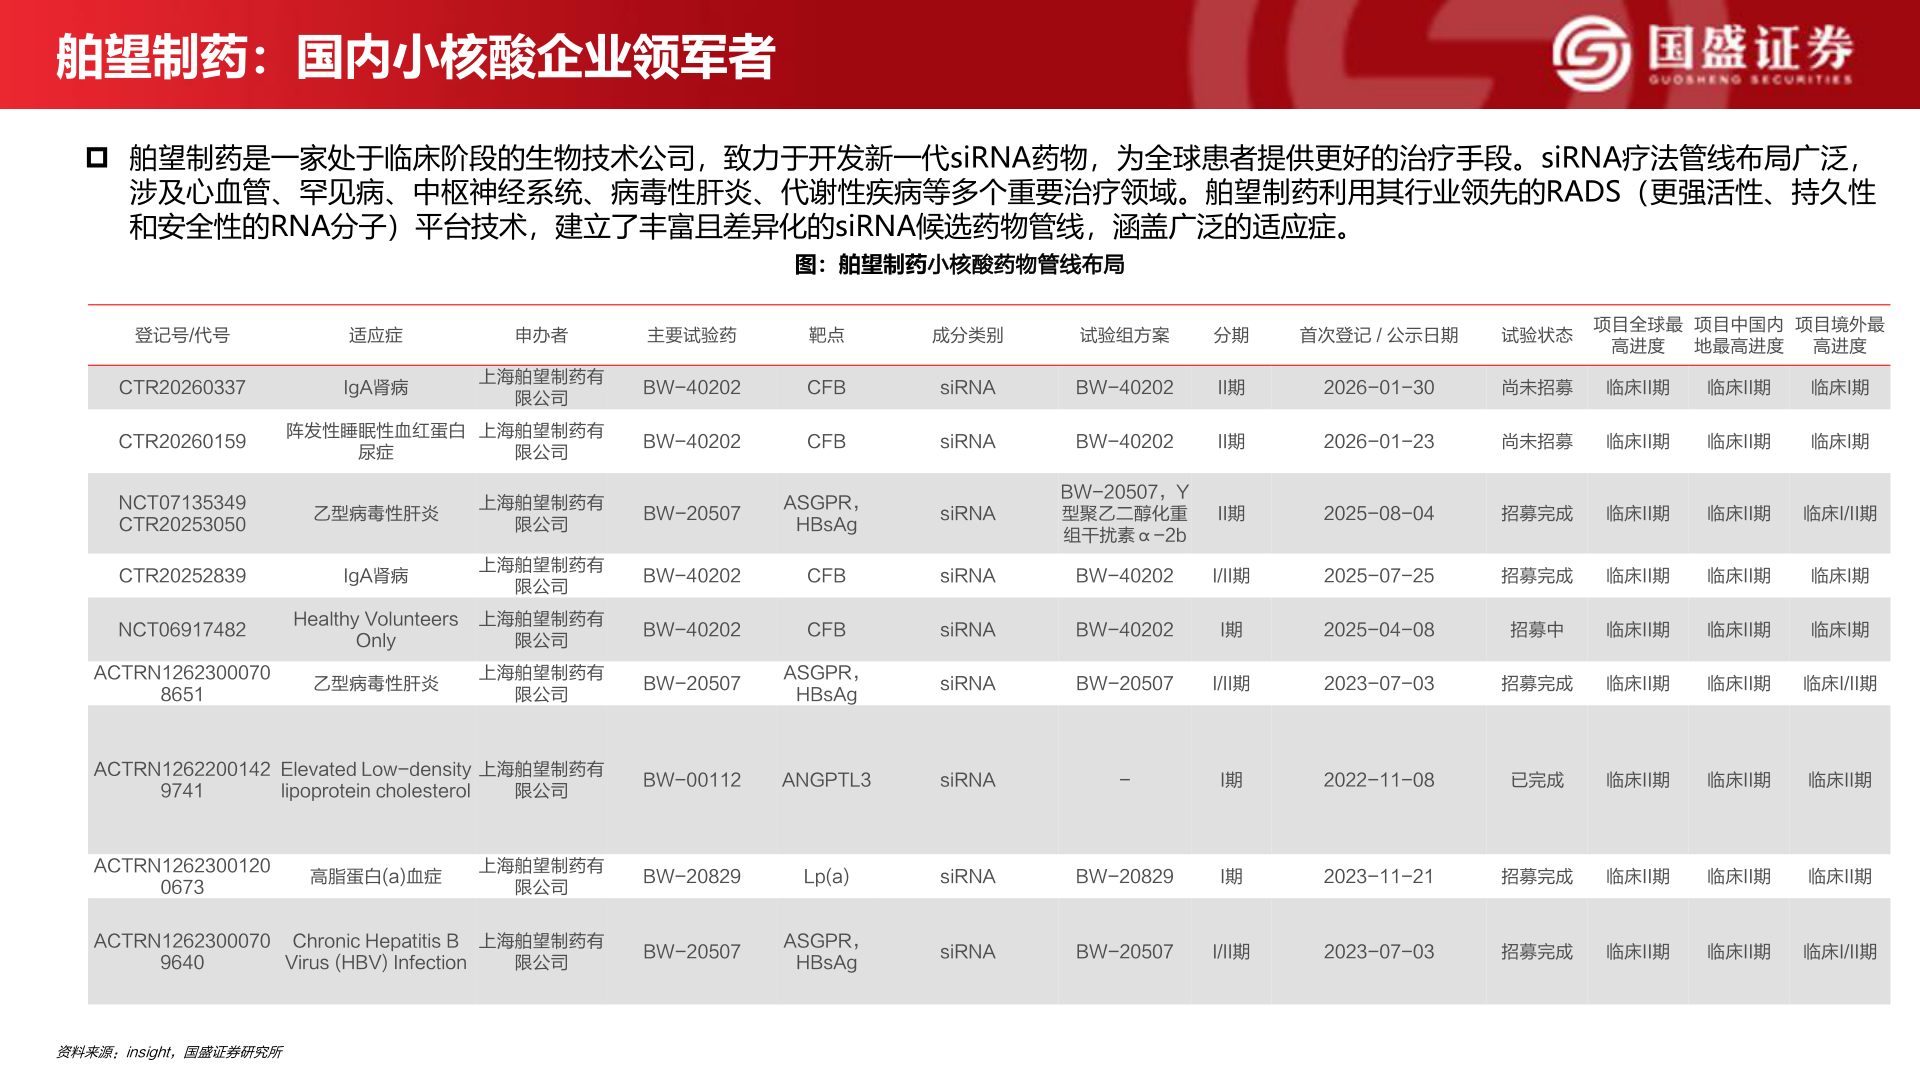Click the 招募中 status cell
Viewport: 1920px width, 1080px height.
point(1537,629)
